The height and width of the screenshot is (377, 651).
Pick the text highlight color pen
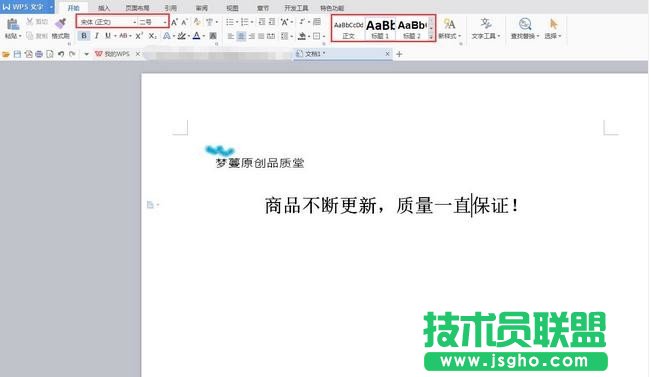[181, 36]
